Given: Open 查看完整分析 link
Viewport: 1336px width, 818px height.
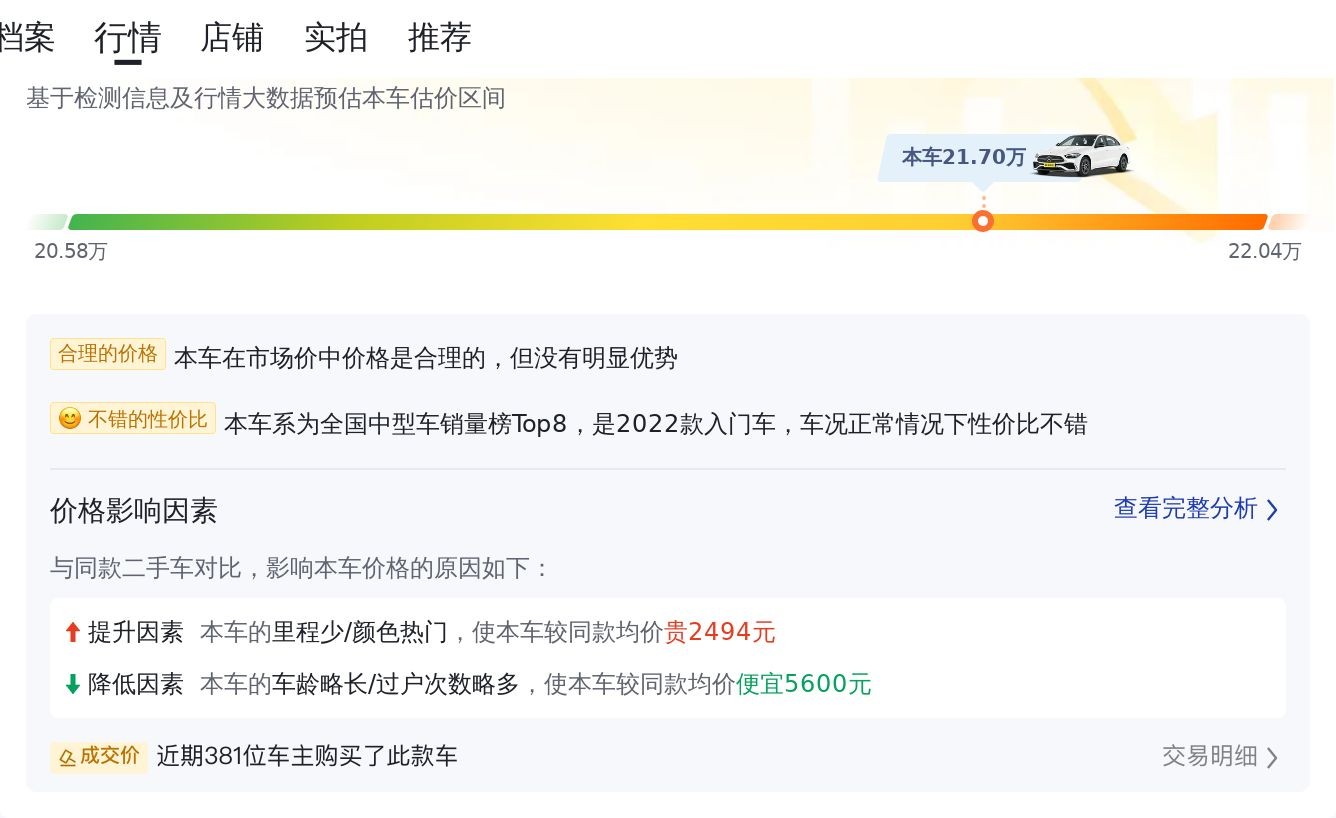Looking at the screenshot, I should 1185,509.
